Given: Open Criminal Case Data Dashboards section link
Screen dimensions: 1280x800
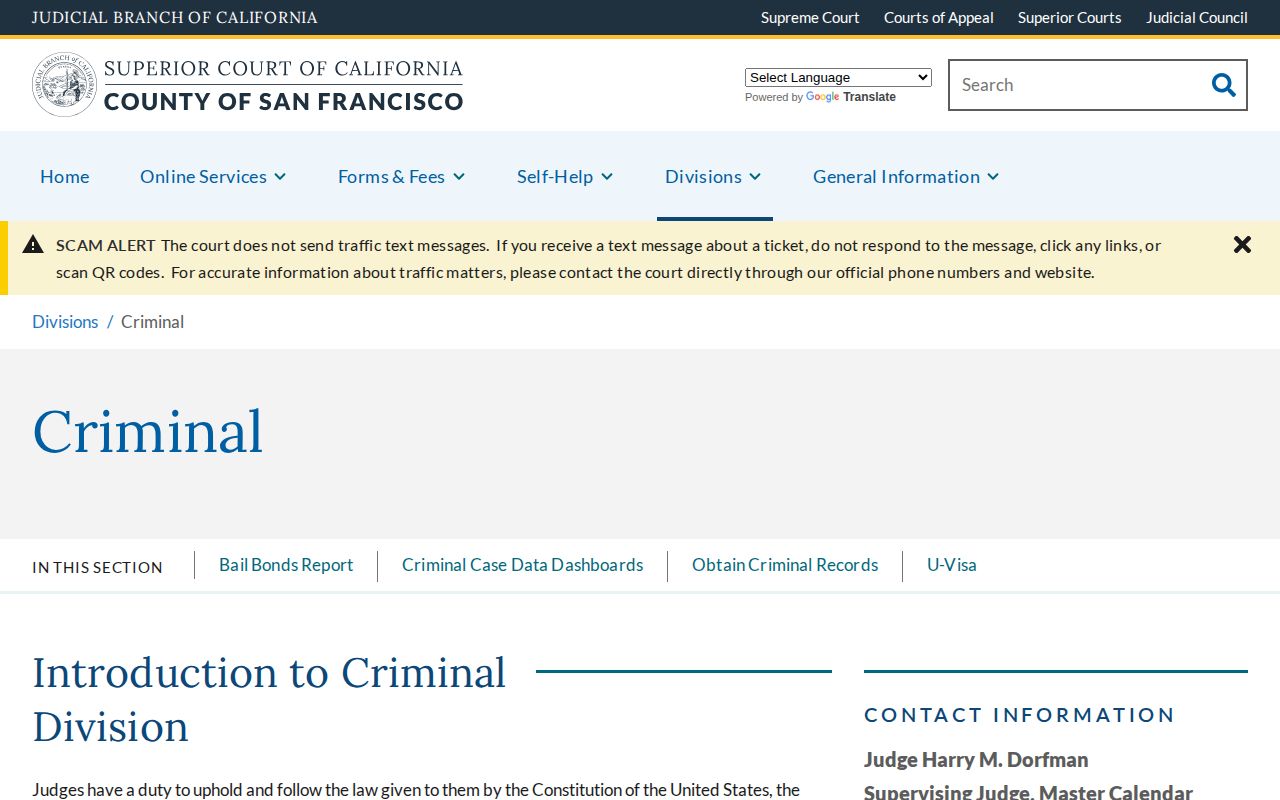Looking at the screenshot, I should click(522, 565).
